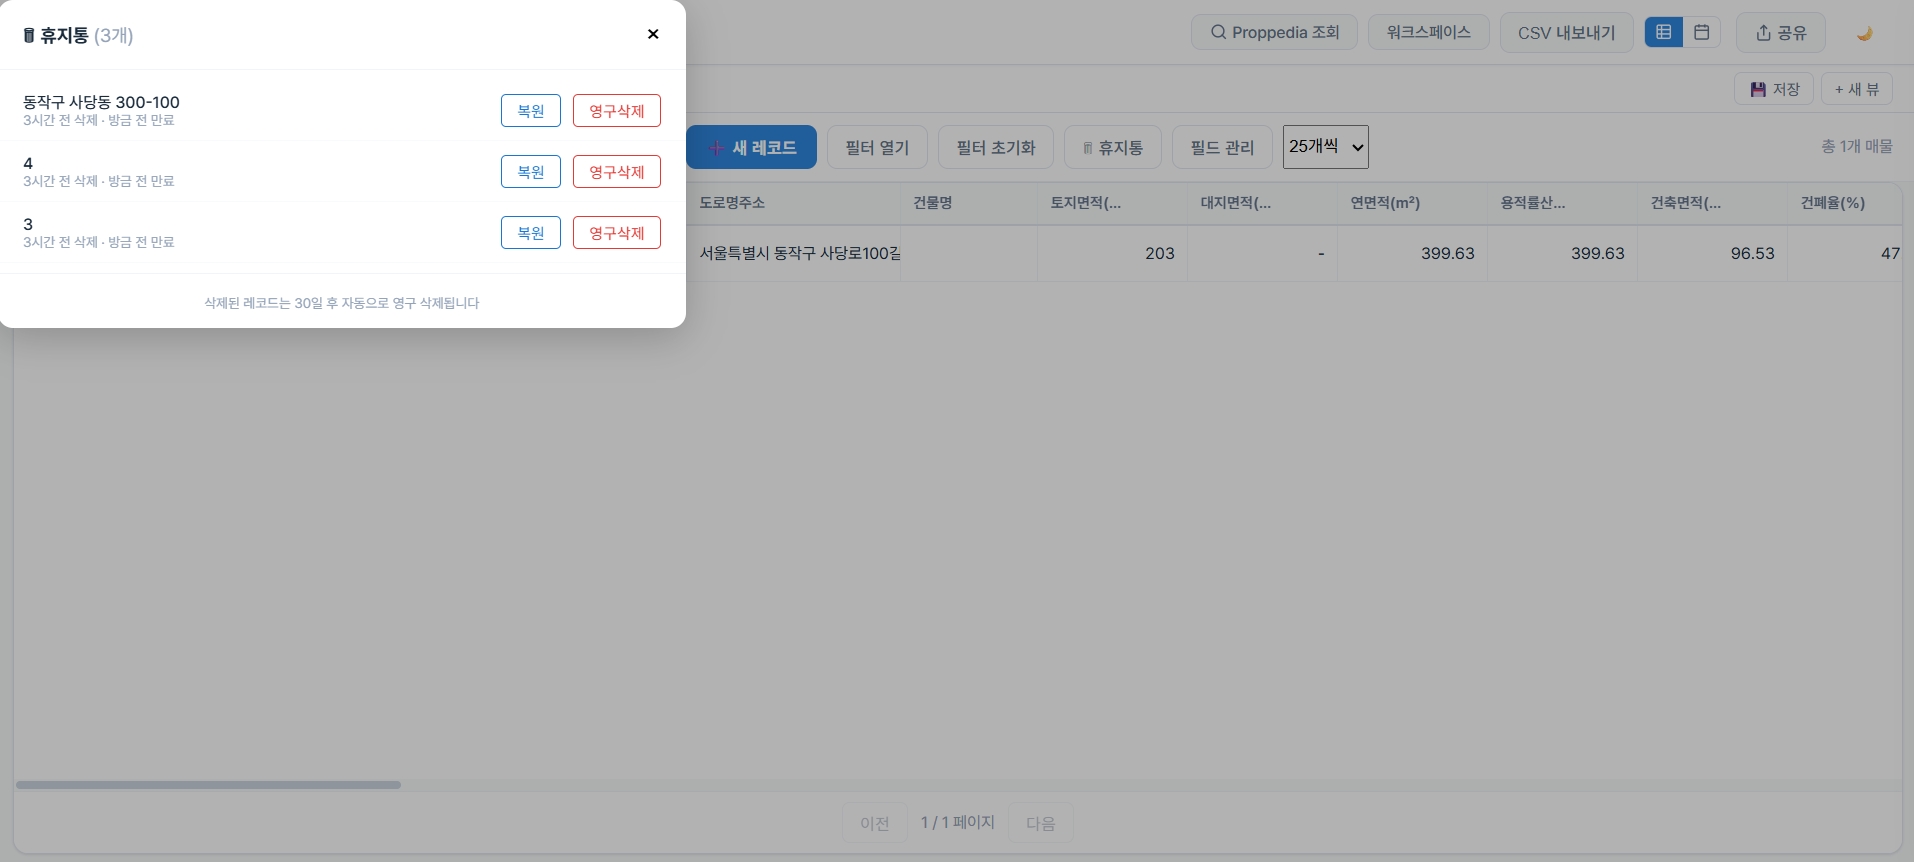Permanently delete 동작구 사당동 300-100 record
The width and height of the screenshot is (1914, 862).
pyautogui.click(x=617, y=111)
